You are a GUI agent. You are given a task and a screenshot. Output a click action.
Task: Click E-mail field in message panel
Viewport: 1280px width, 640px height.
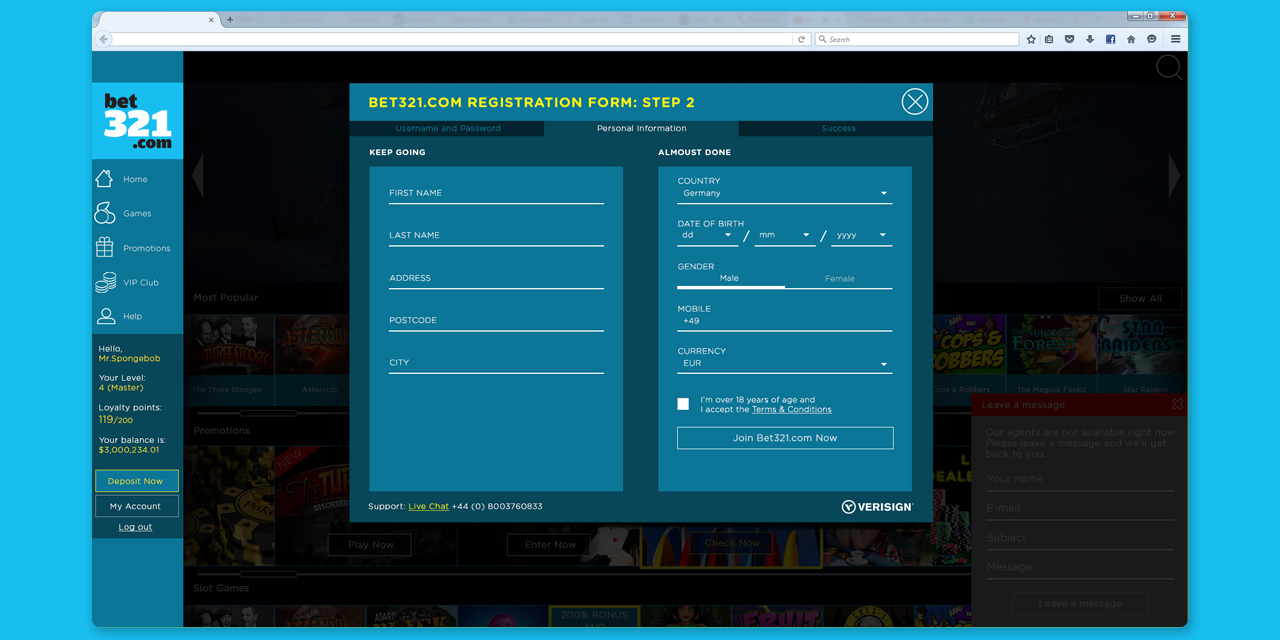coord(1080,508)
